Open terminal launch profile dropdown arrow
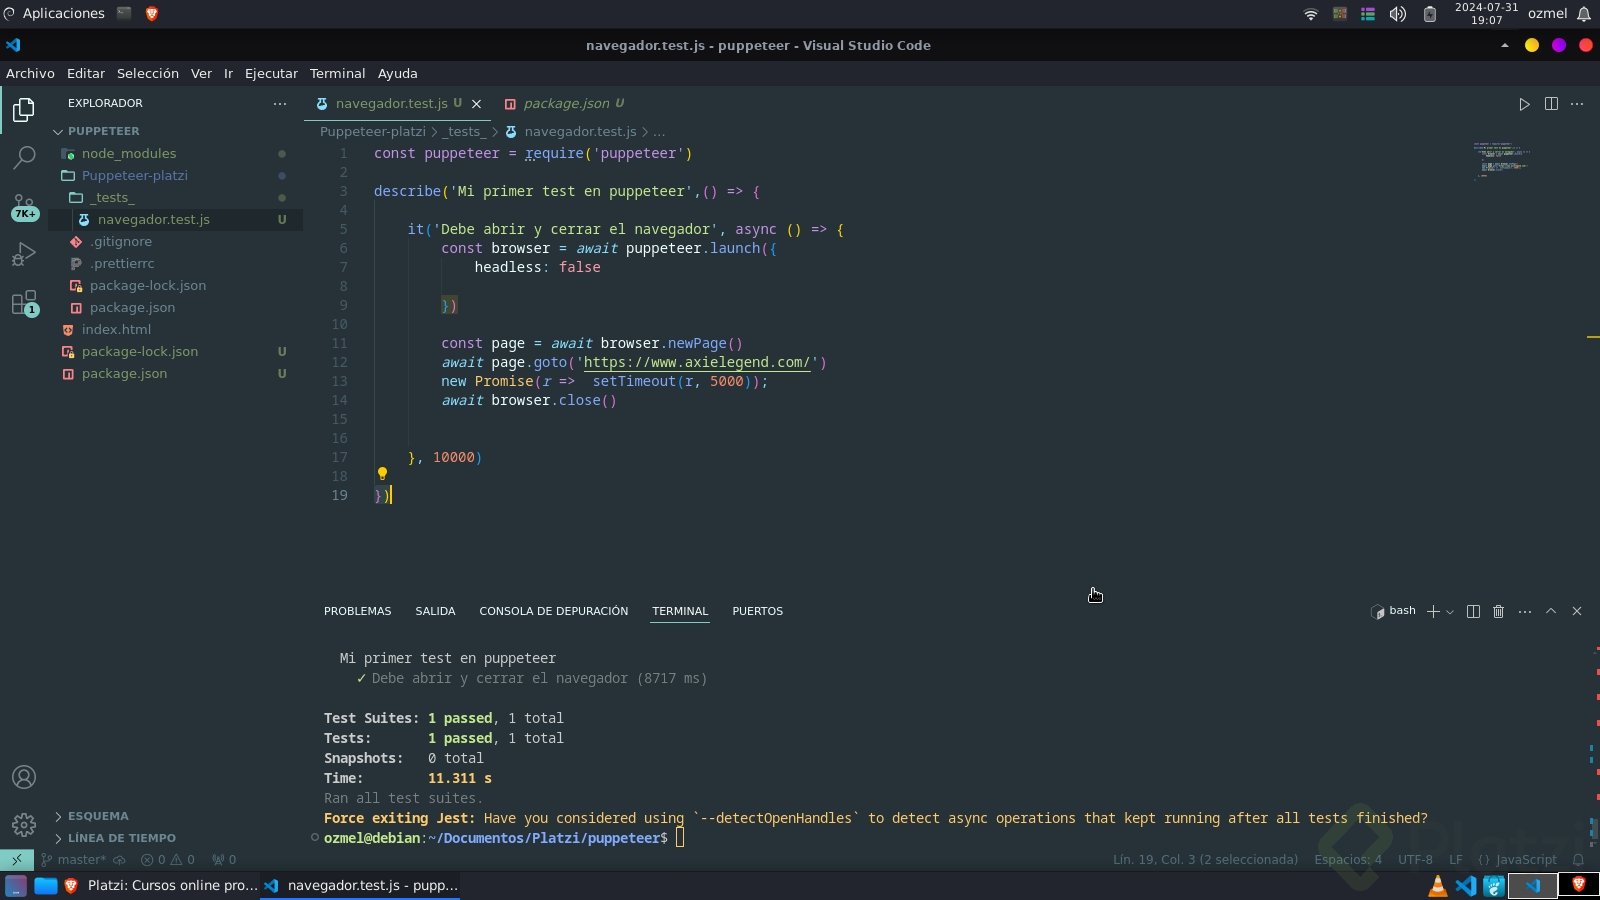The width and height of the screenshot is (1600, 900). tap(1450, 612)
